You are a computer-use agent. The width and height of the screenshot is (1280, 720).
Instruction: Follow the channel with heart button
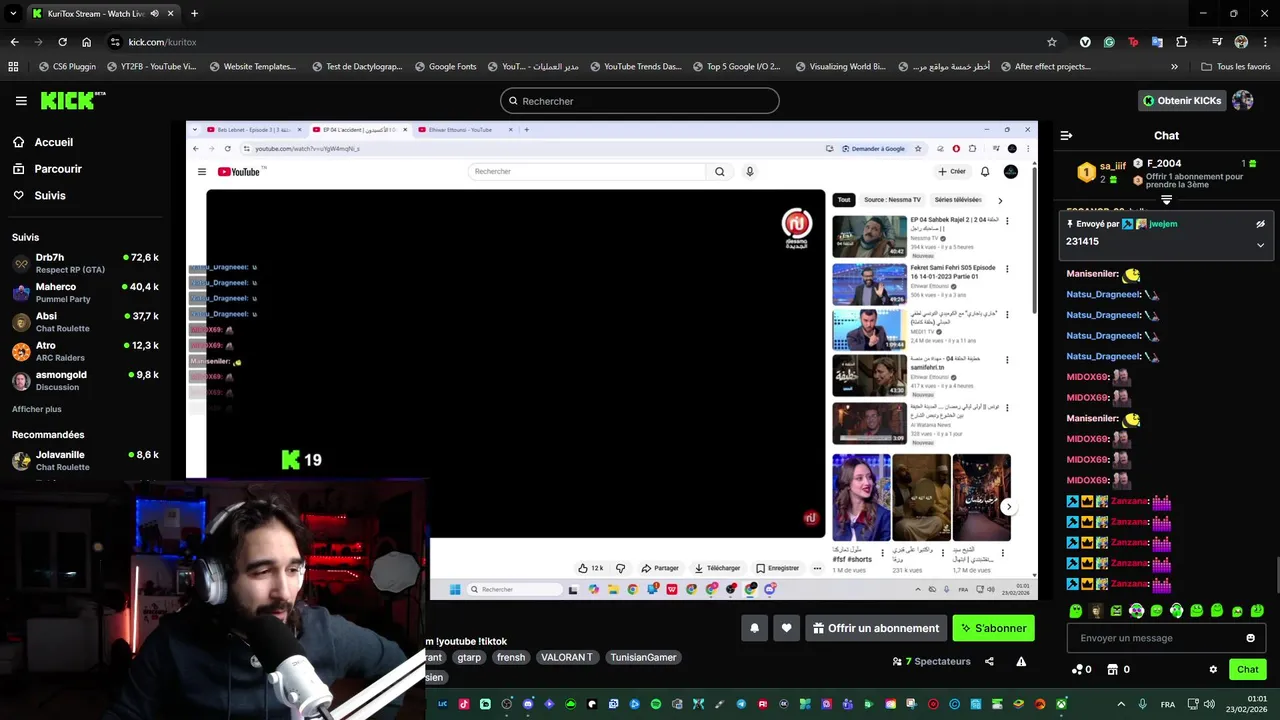(x=786, y=628)
